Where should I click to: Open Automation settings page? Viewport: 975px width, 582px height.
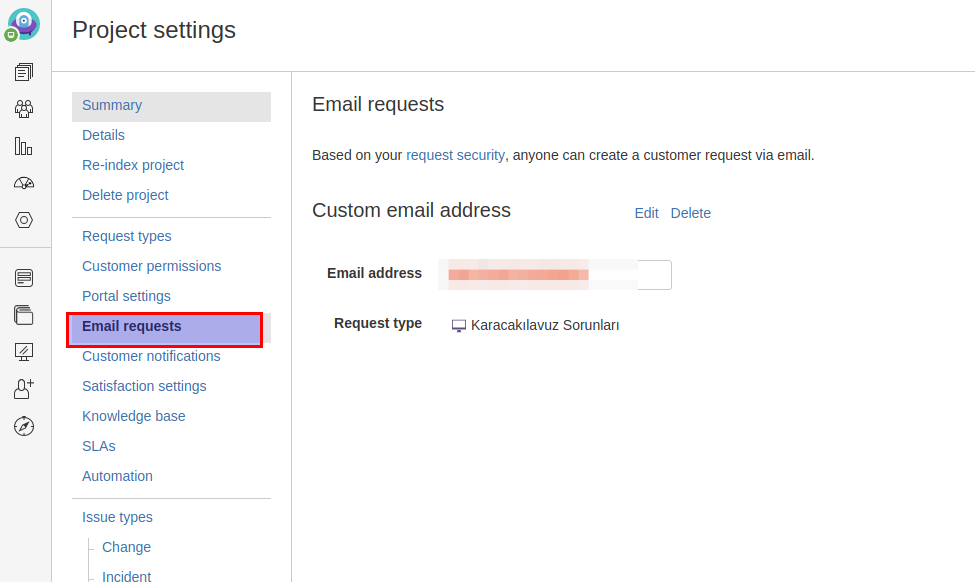(x=118, y=476)
